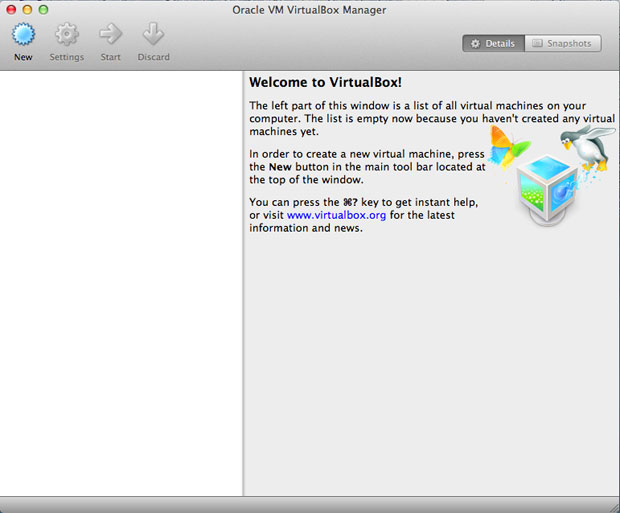620x513 pixels.
Task: Switch to the Snapshots view
Action: [x=563, y=44]
